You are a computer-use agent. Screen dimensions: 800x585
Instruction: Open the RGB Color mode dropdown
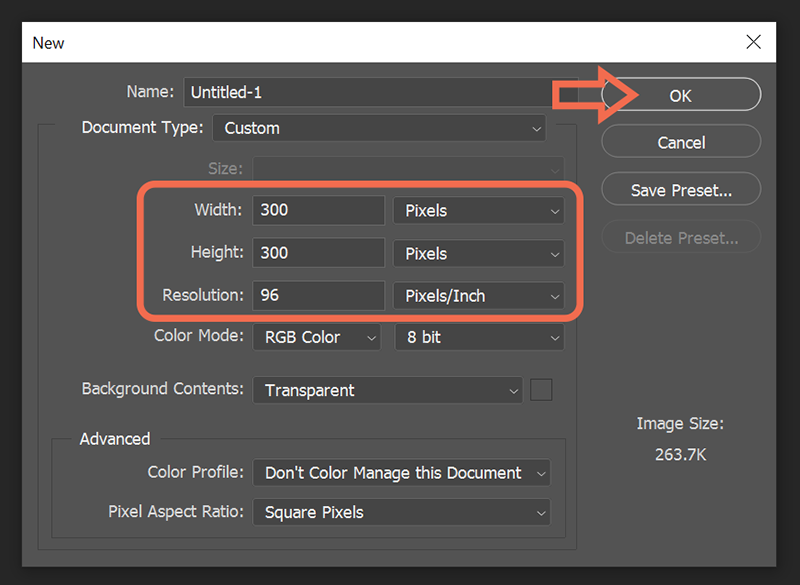coord(317,337)
